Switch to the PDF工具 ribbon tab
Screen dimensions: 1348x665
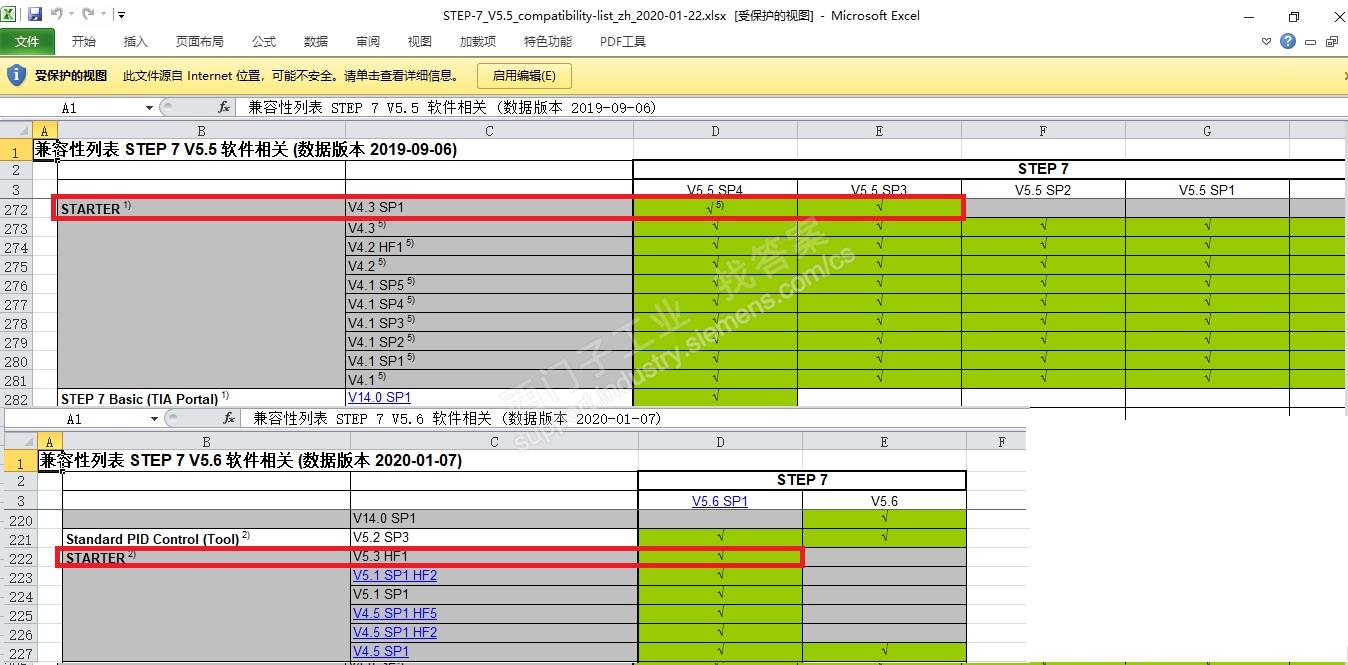coord(623,41)
